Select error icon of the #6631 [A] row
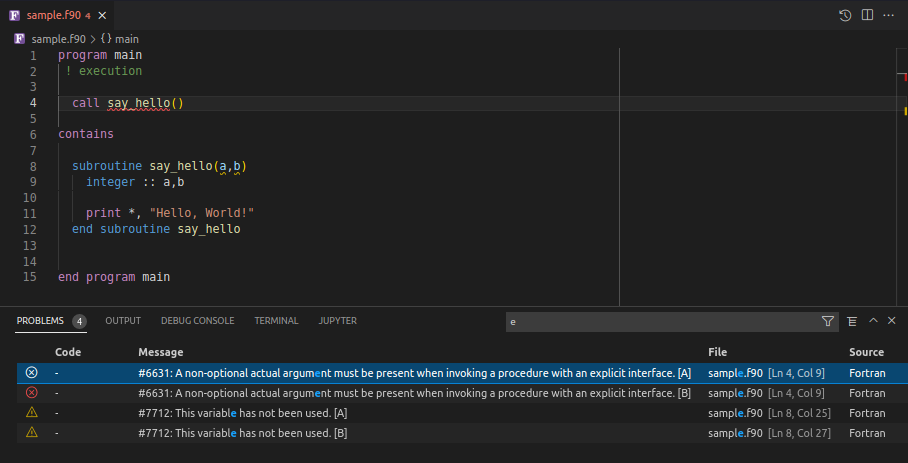The height and width of the screenshot is (463, 908). (x=32, y=373)
